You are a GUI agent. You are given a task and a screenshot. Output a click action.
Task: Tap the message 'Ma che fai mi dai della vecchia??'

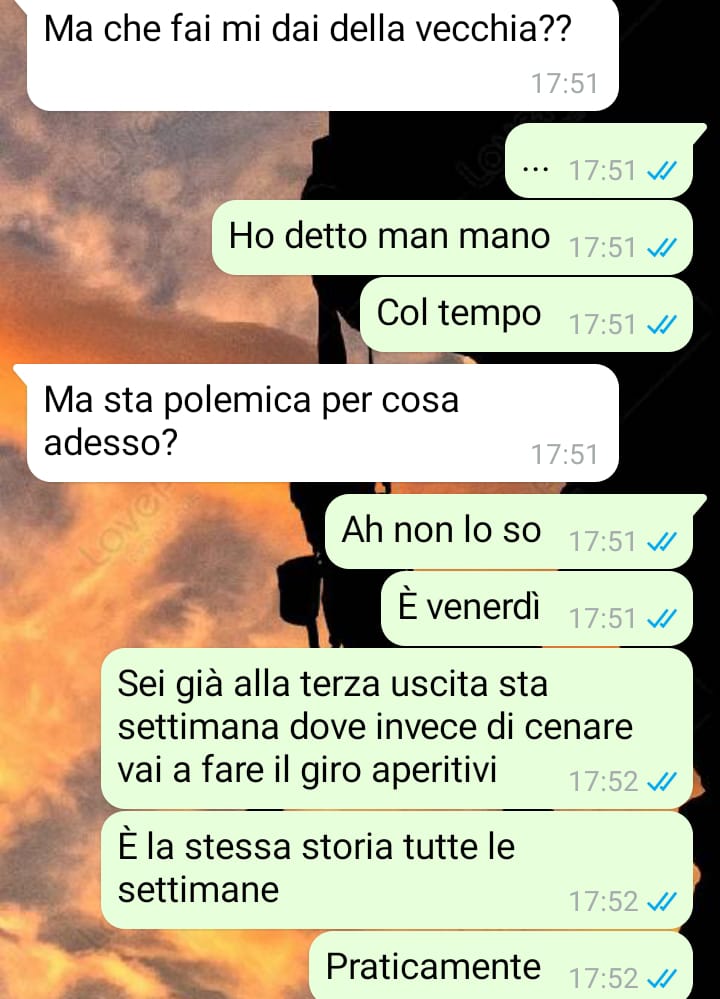[x=322, y=54]
